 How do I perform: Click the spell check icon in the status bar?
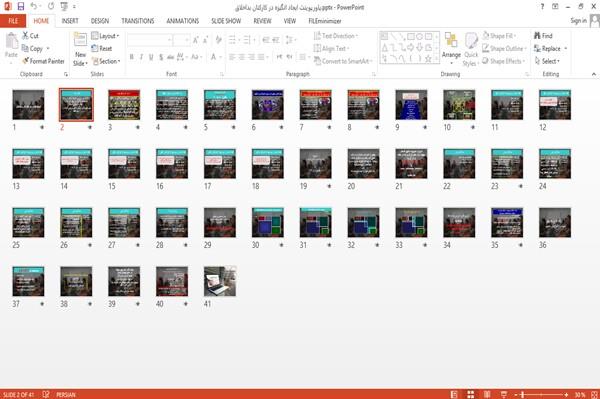pos(46,394)
